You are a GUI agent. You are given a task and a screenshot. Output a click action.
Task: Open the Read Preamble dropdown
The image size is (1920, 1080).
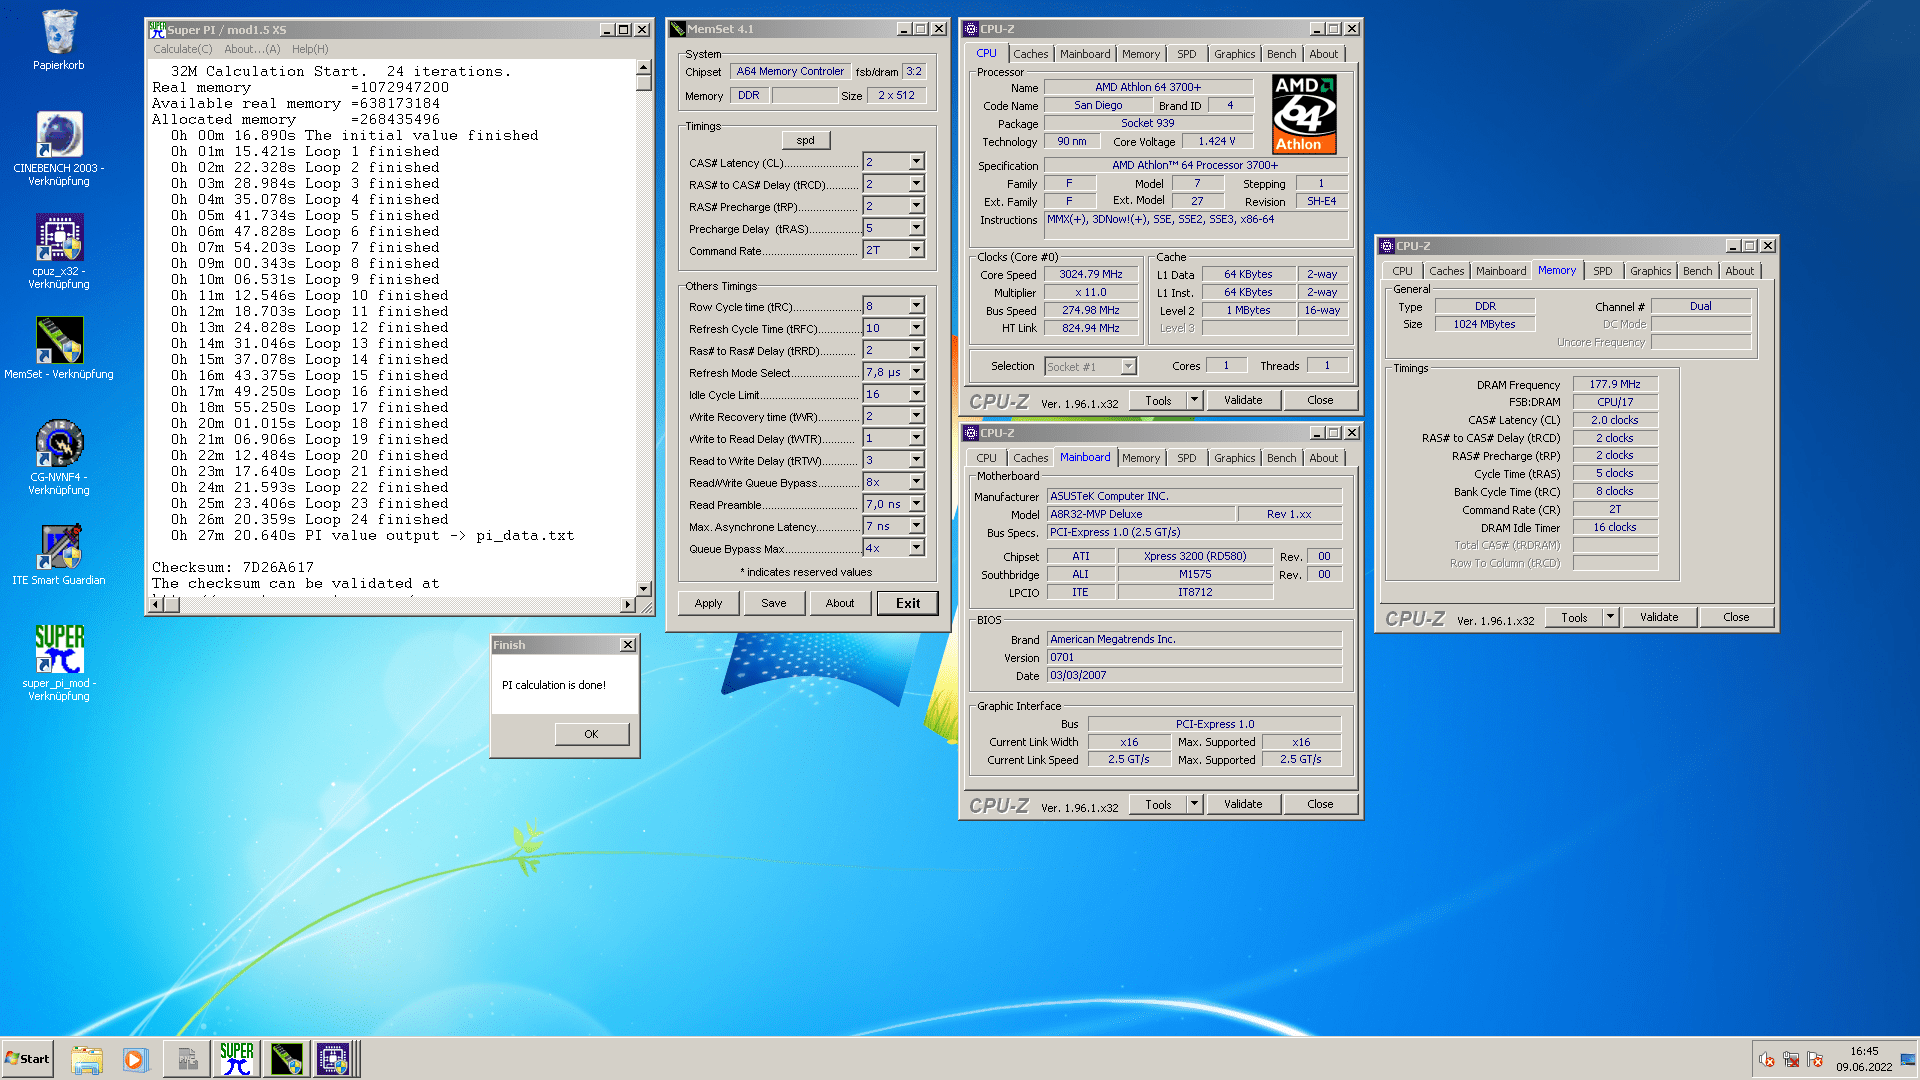pyautogui.click(x=916, y=504)
